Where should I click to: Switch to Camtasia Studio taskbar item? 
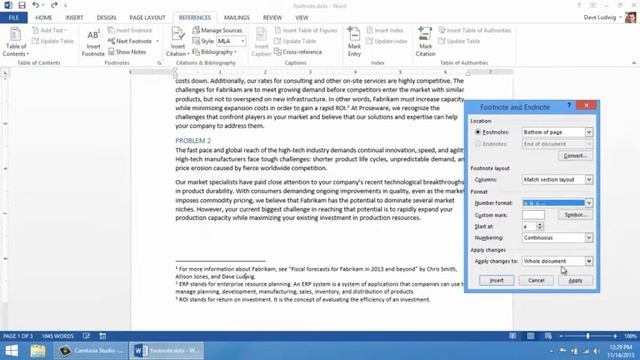click(x=91, y=351)
